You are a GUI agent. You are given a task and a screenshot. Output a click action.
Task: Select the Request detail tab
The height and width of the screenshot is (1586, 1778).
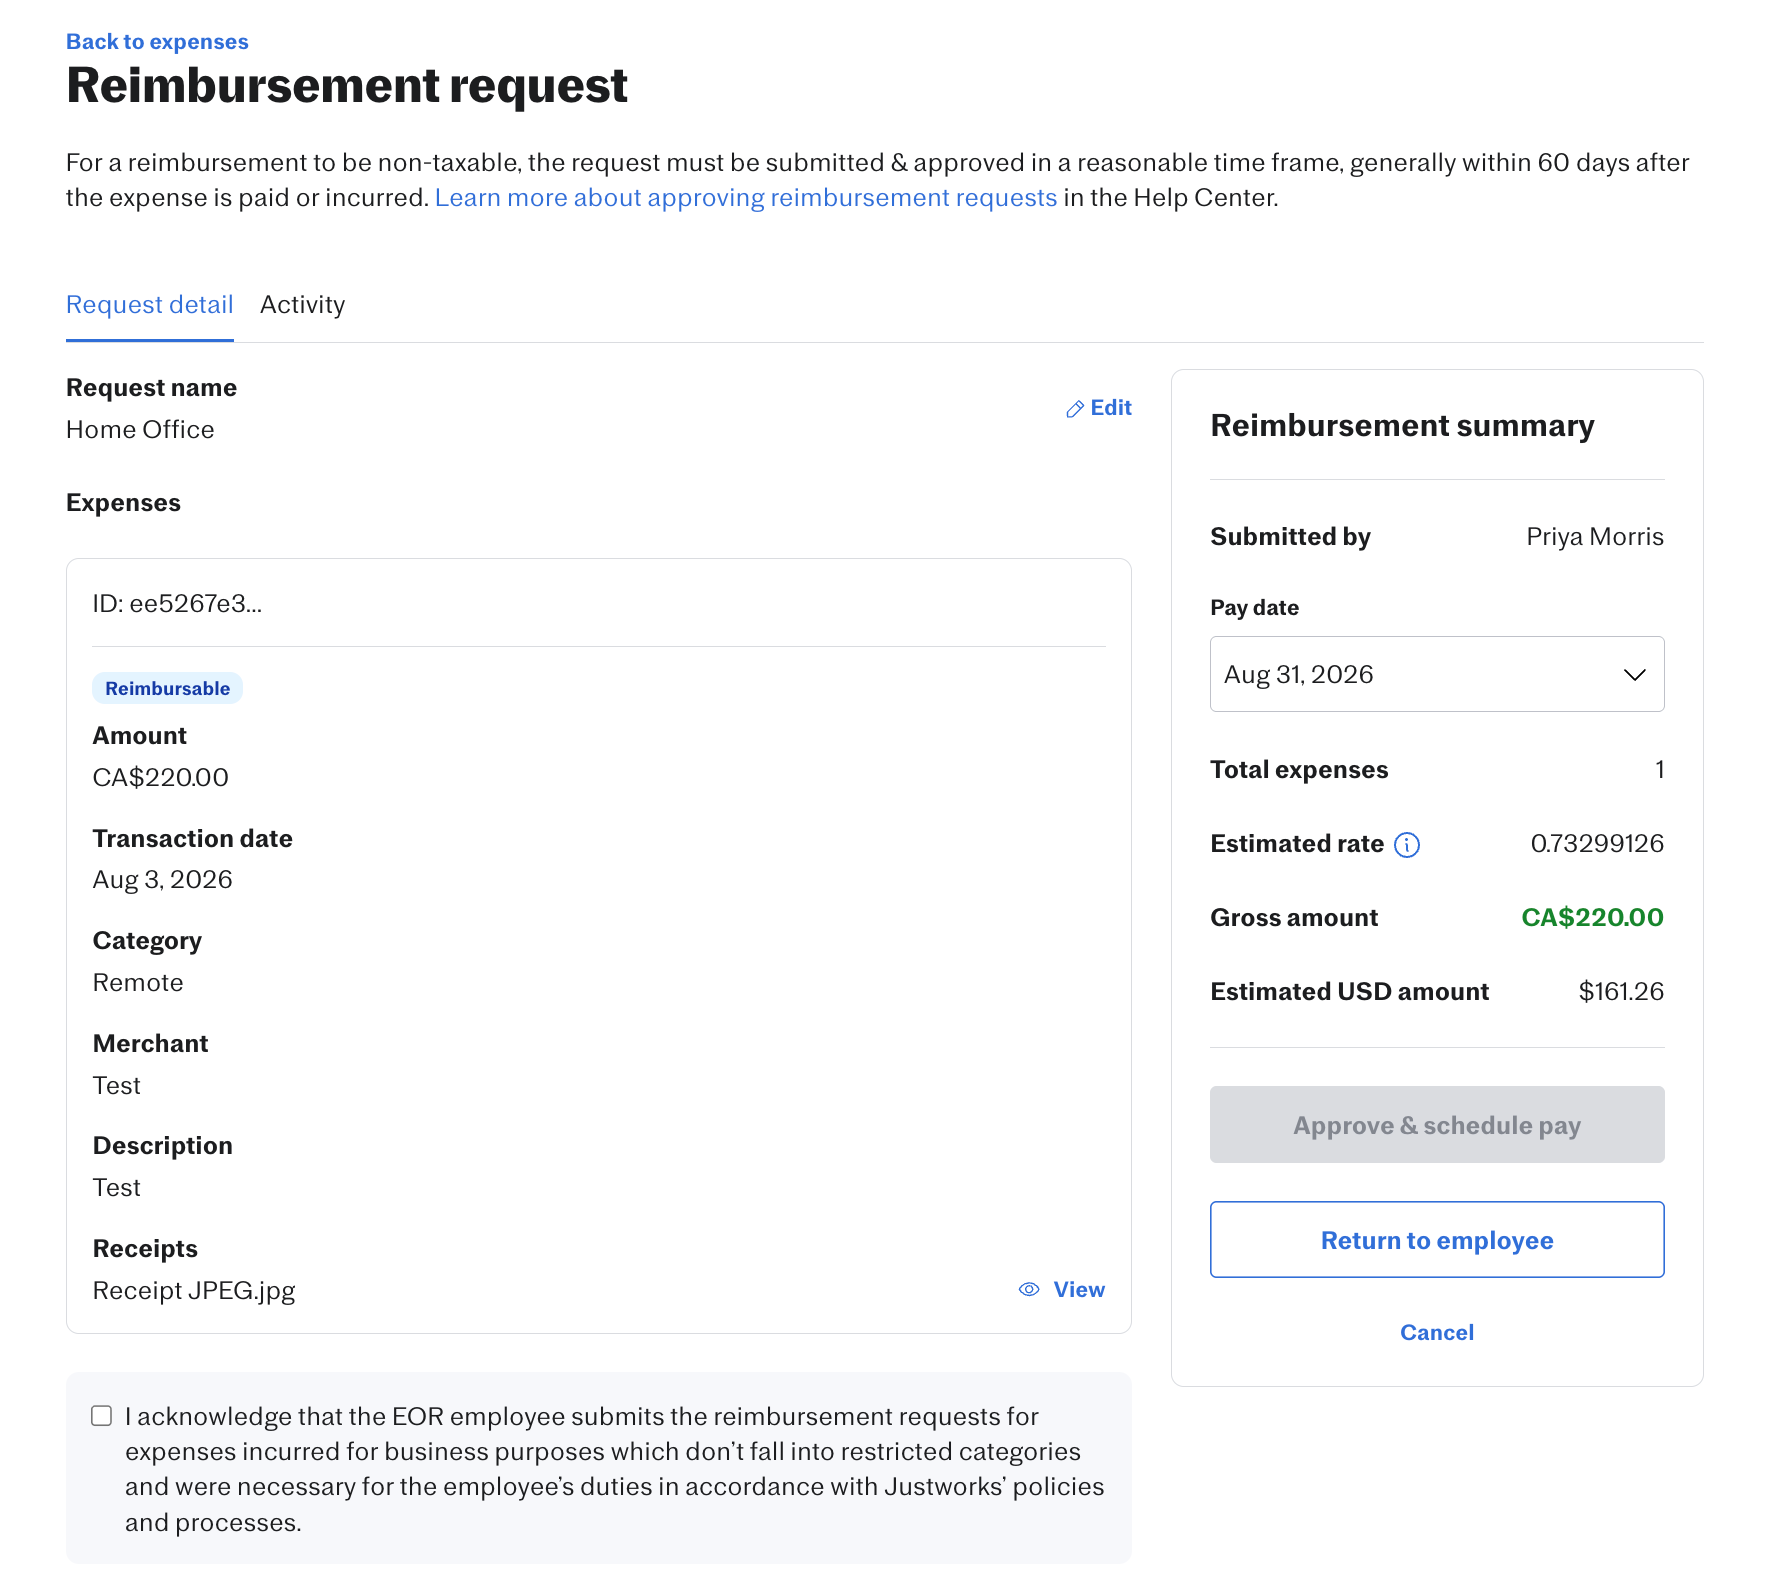(150, 305)
